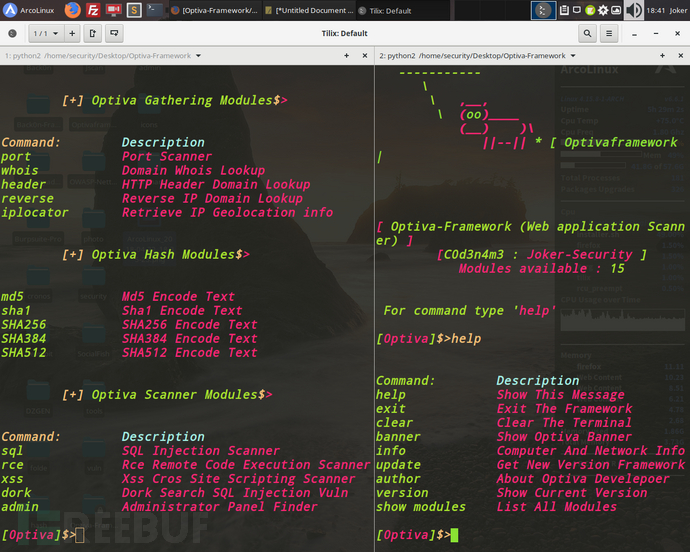Image resolution: width=690 pixels, height=552 pixels.
Task: Expand the 1/1 session switcher dropdown
Action: (46, 33)
